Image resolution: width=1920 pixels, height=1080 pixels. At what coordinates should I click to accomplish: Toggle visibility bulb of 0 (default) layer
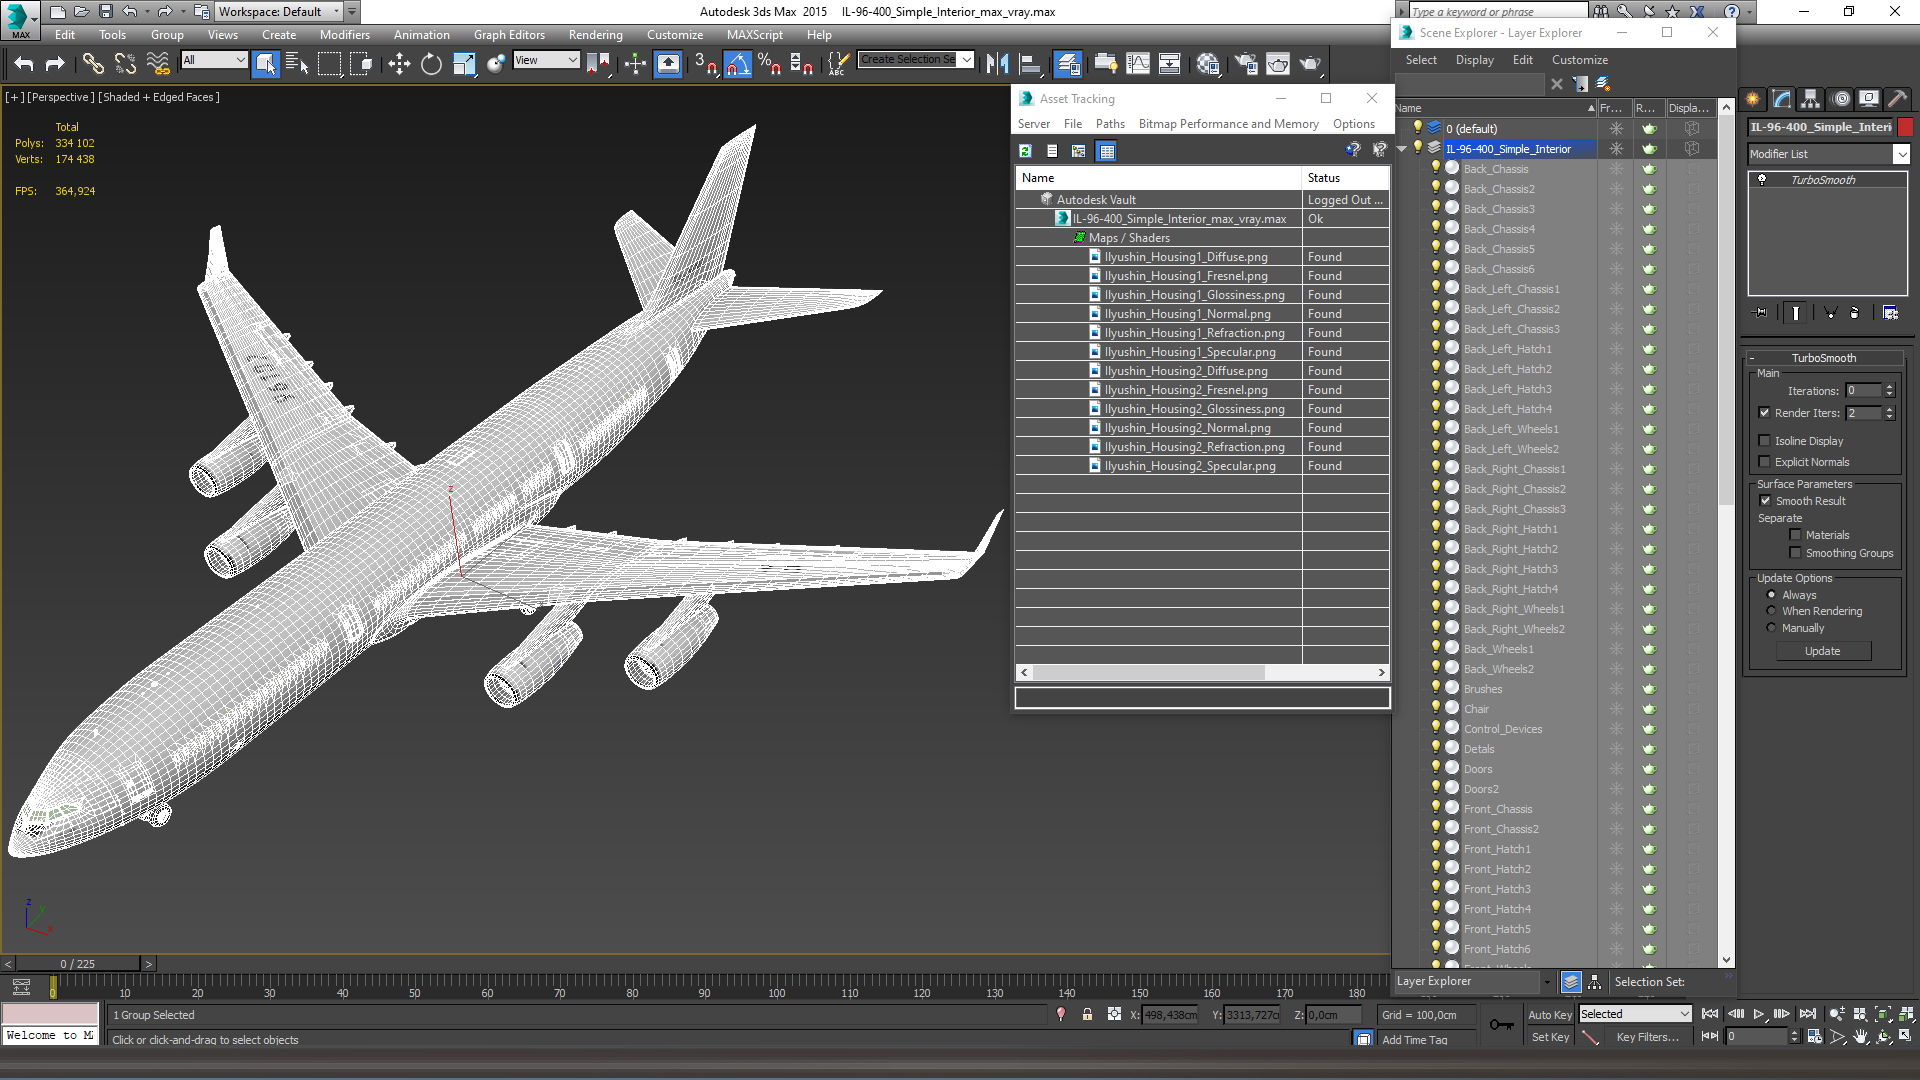[x=1417, y=128]
